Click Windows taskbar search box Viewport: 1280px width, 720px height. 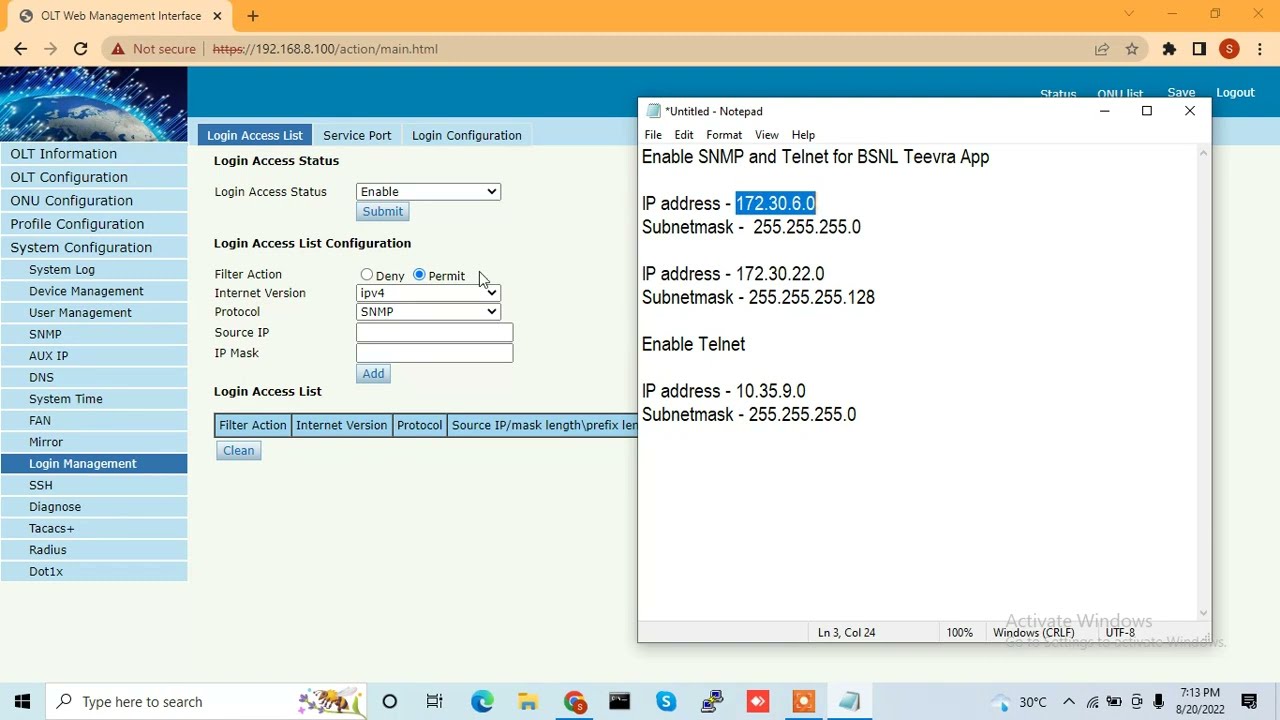[207, 701]
